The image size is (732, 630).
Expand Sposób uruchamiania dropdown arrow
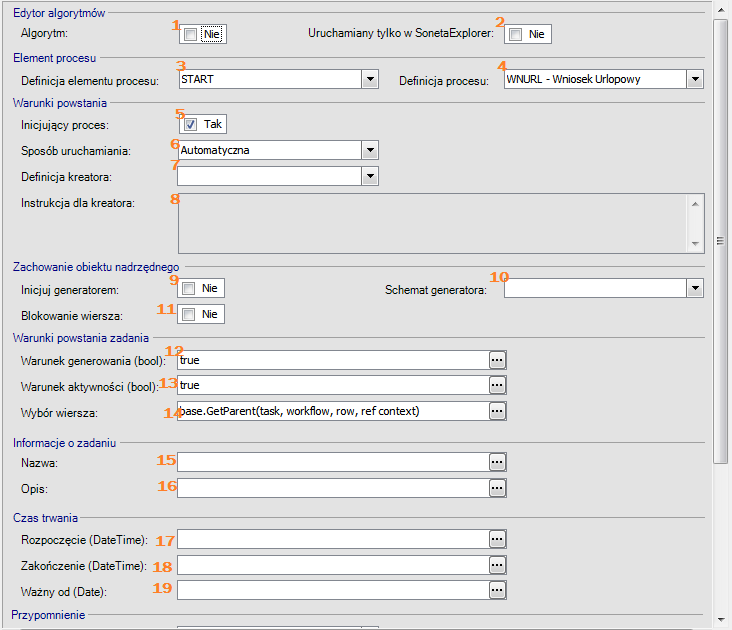(x=370, y=150)
